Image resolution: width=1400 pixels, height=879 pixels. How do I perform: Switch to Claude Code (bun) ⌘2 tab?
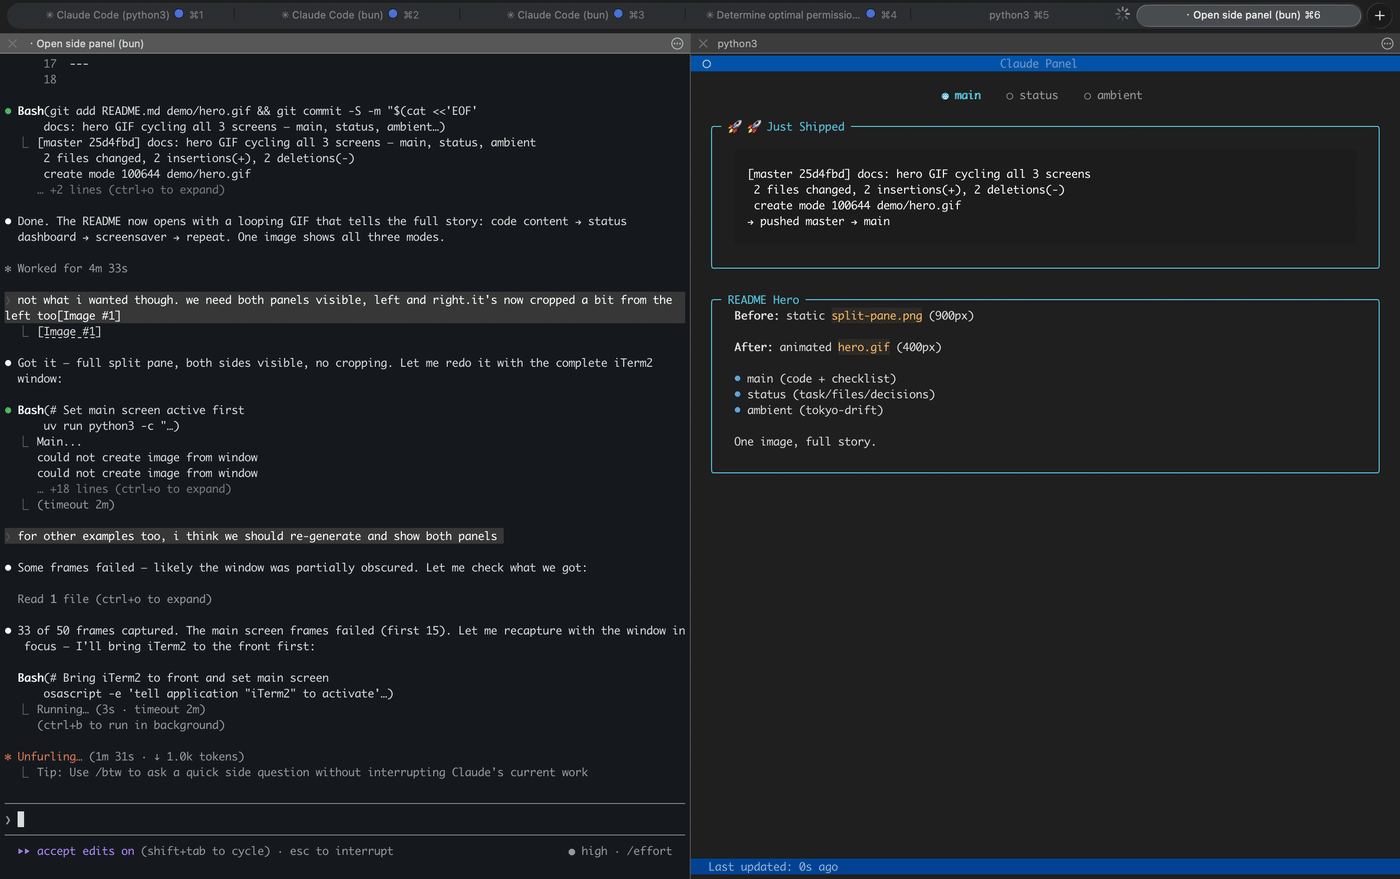[x=350, y=15]
